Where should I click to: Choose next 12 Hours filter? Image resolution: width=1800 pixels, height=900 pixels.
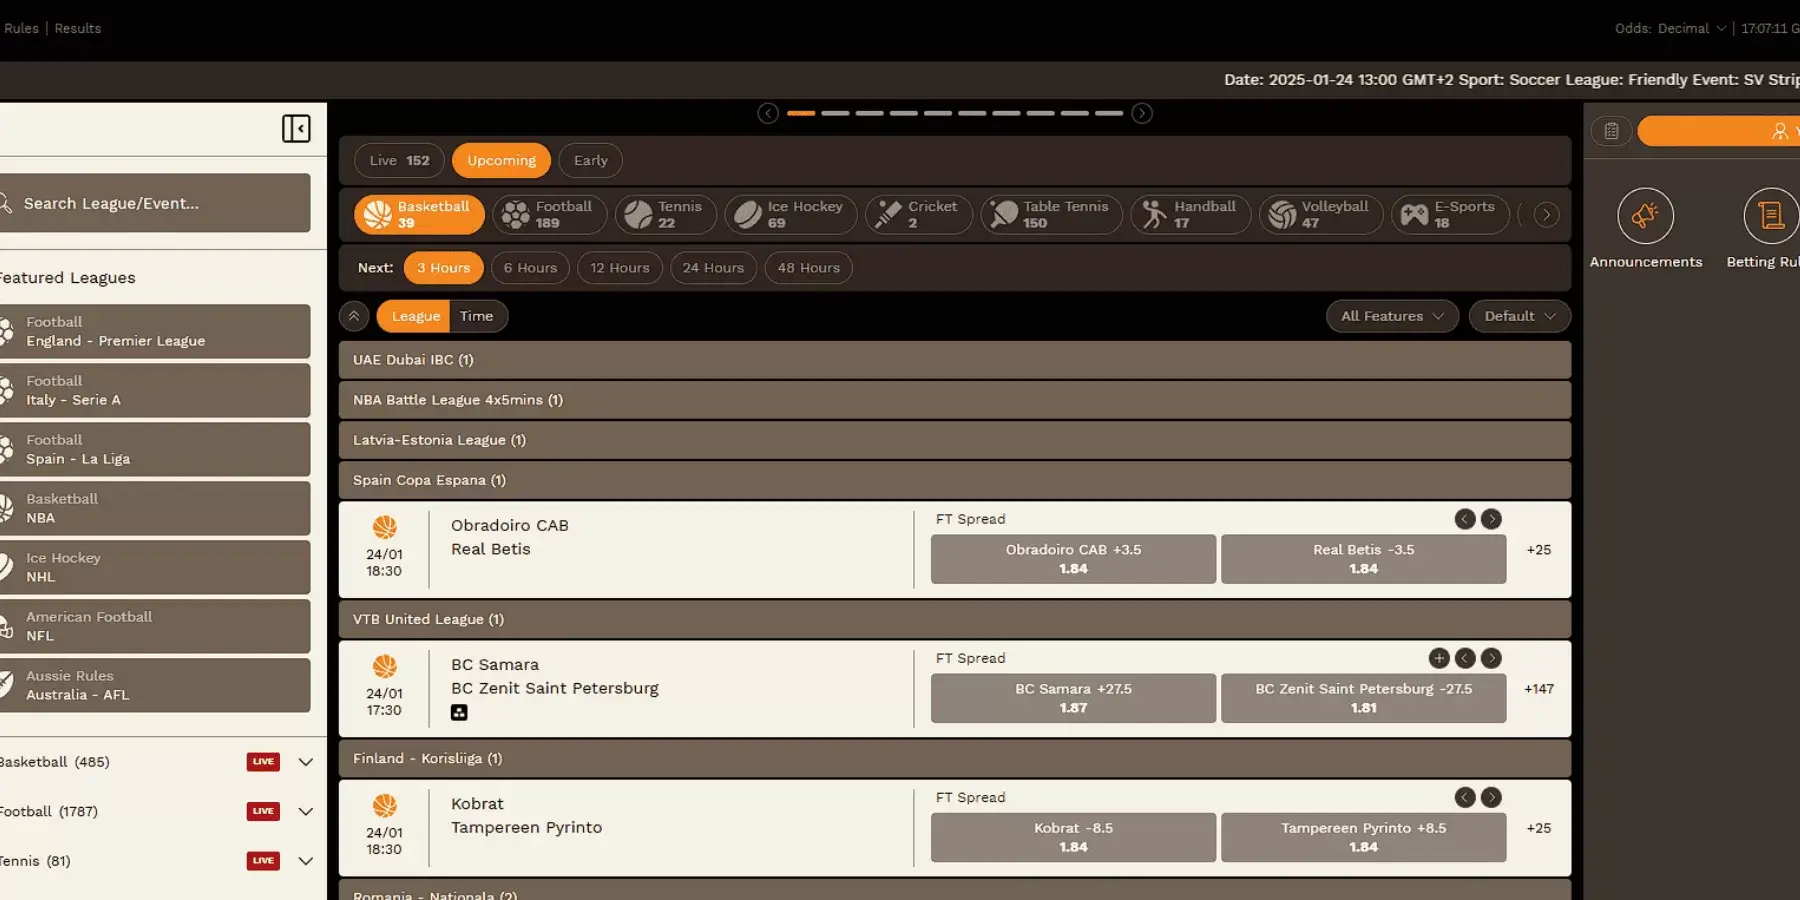click(620, 268)
